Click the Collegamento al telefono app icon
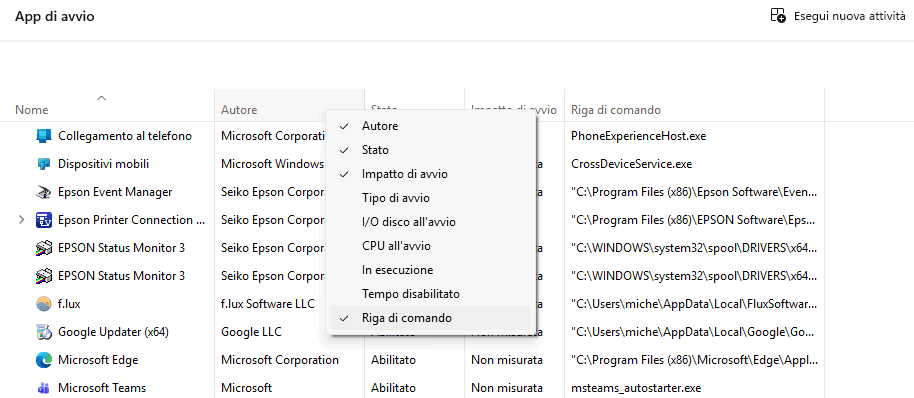The image size is (914, 398). click(x=44, y=136)
